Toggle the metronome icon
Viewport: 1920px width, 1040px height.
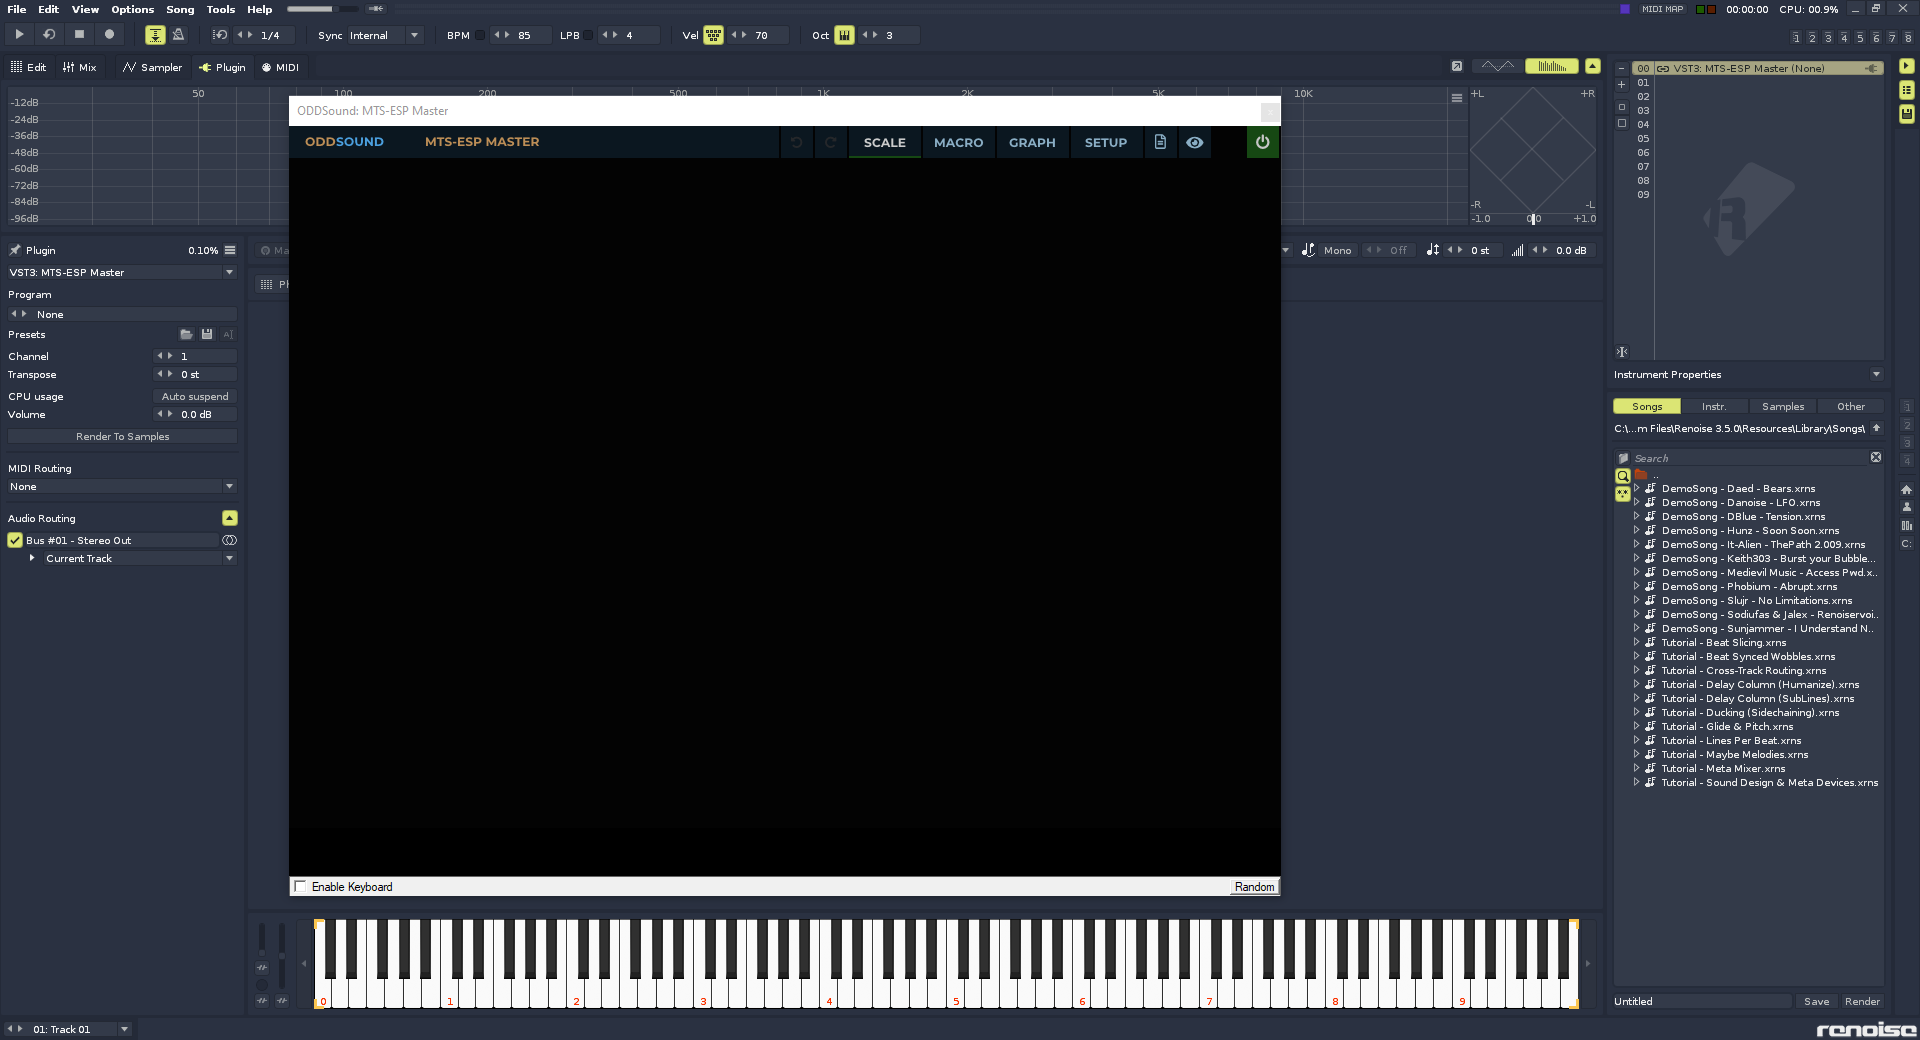tap(178, 35)
